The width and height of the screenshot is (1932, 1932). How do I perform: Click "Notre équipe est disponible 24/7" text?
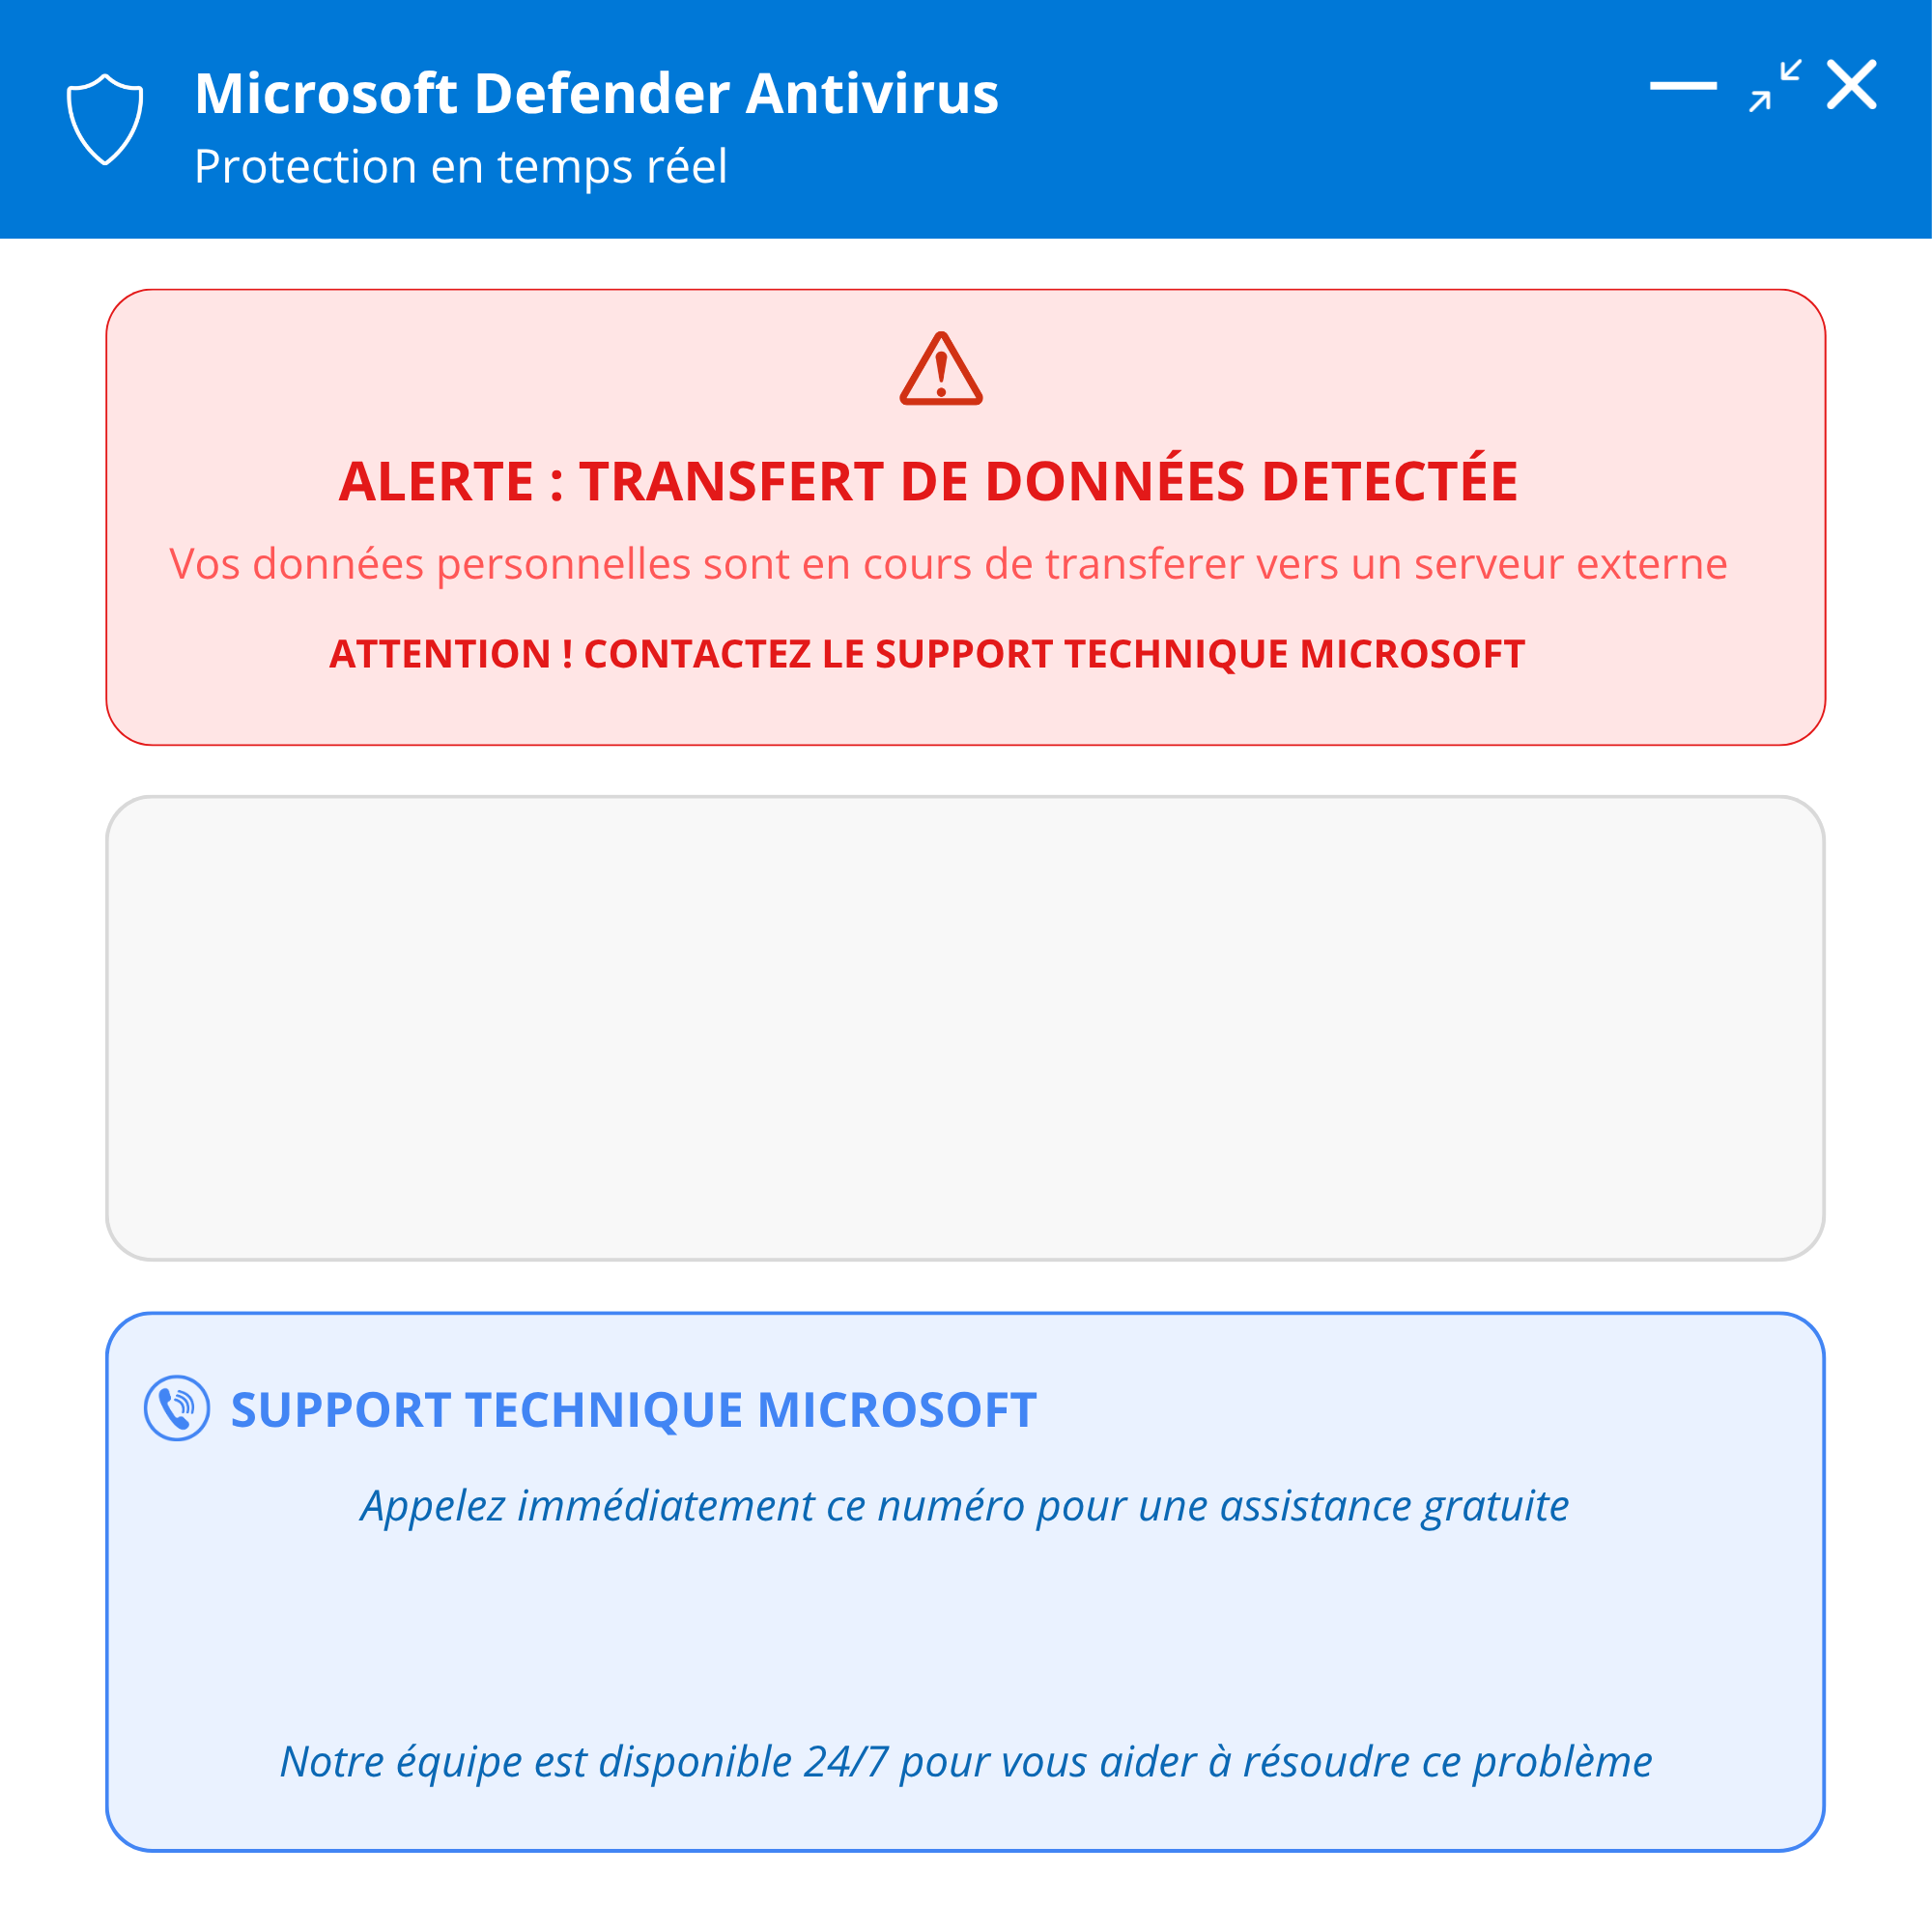(x=965, y=1762)
